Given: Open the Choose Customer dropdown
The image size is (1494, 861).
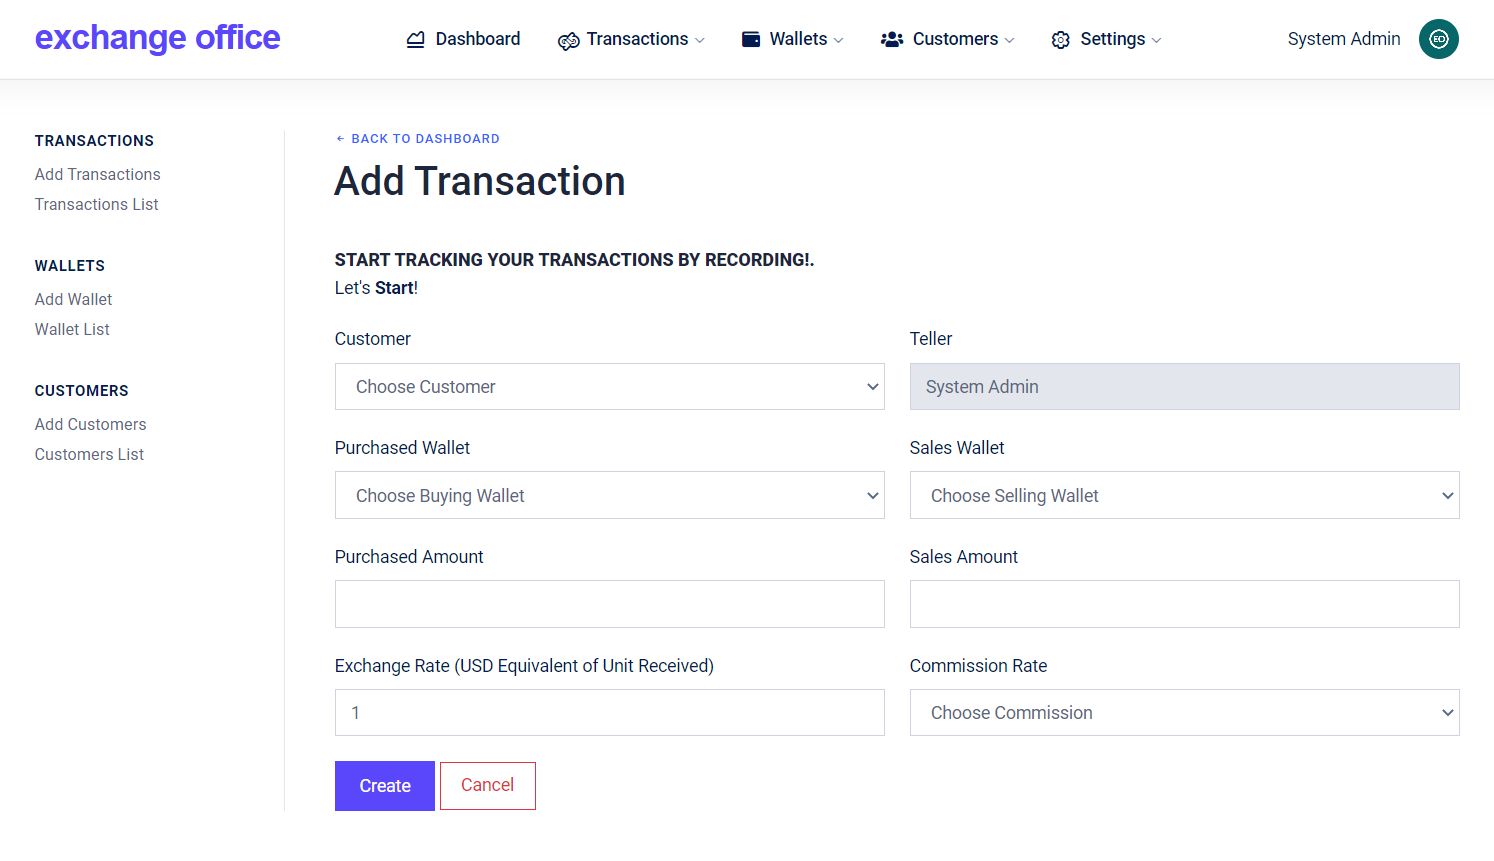Looking at the screenshot, I should point(610,387).
